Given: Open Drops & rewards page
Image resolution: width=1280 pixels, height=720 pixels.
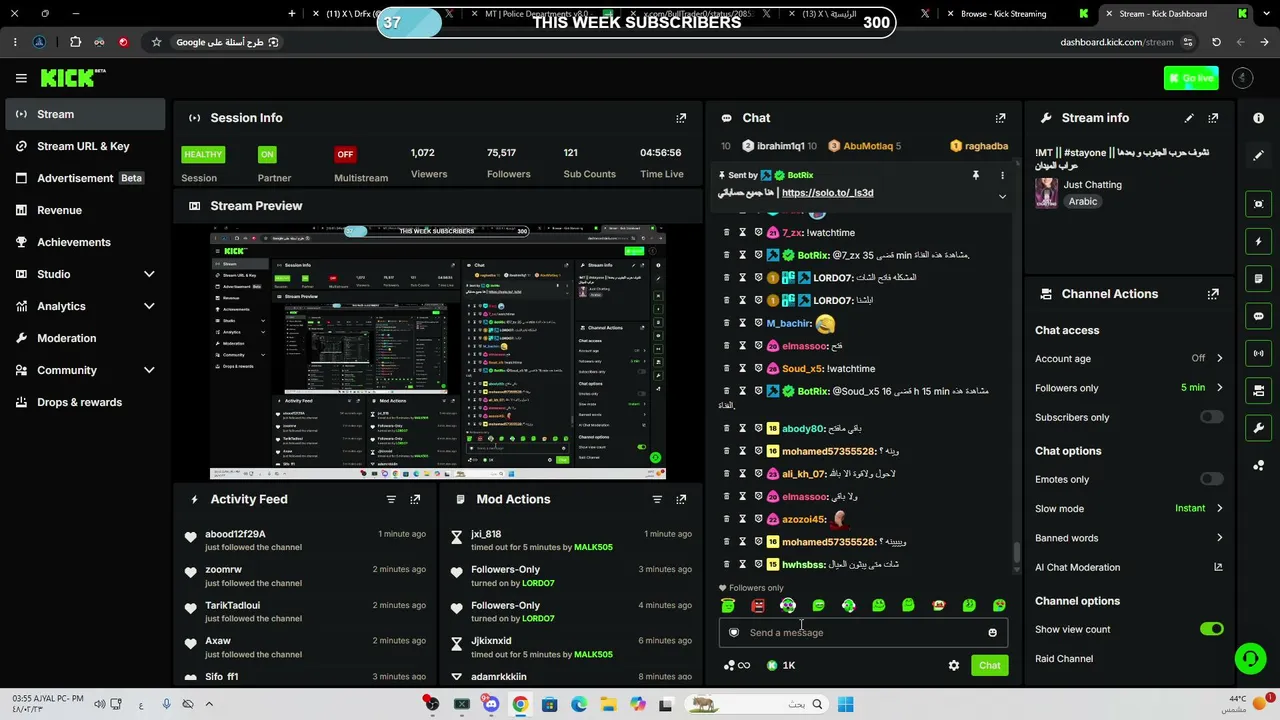Looking at the screenshot, I should coord(85,402).
